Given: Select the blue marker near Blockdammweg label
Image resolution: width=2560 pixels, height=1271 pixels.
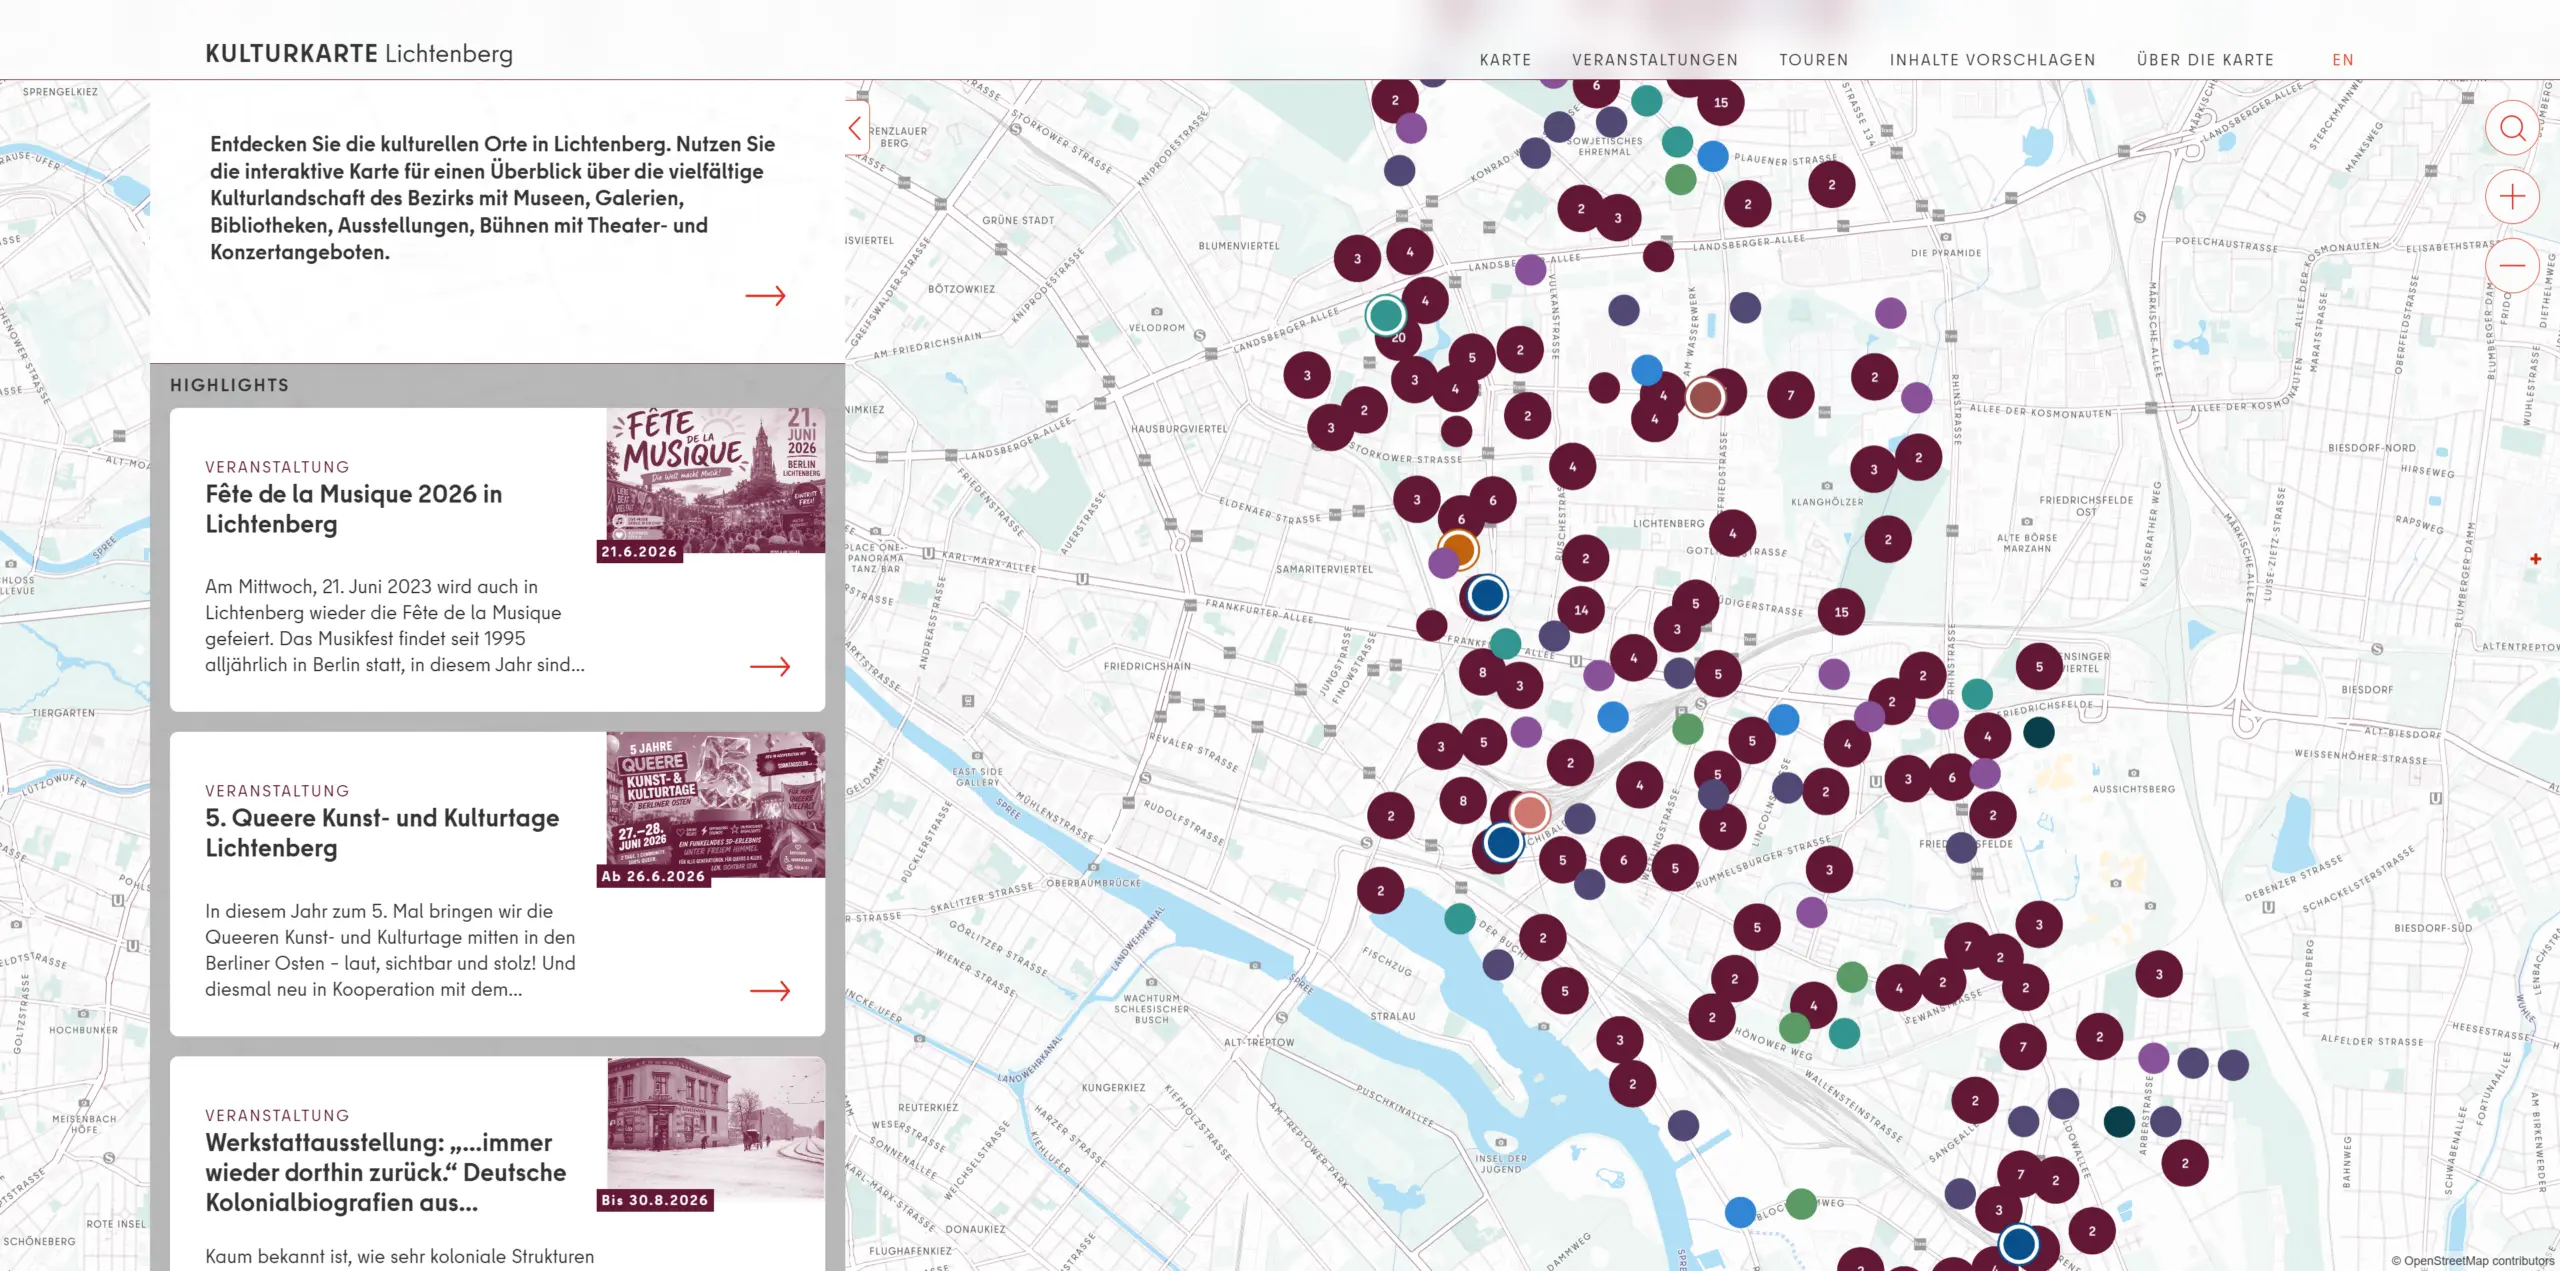Looking at the screenshot, I should coord(1740,1212).
